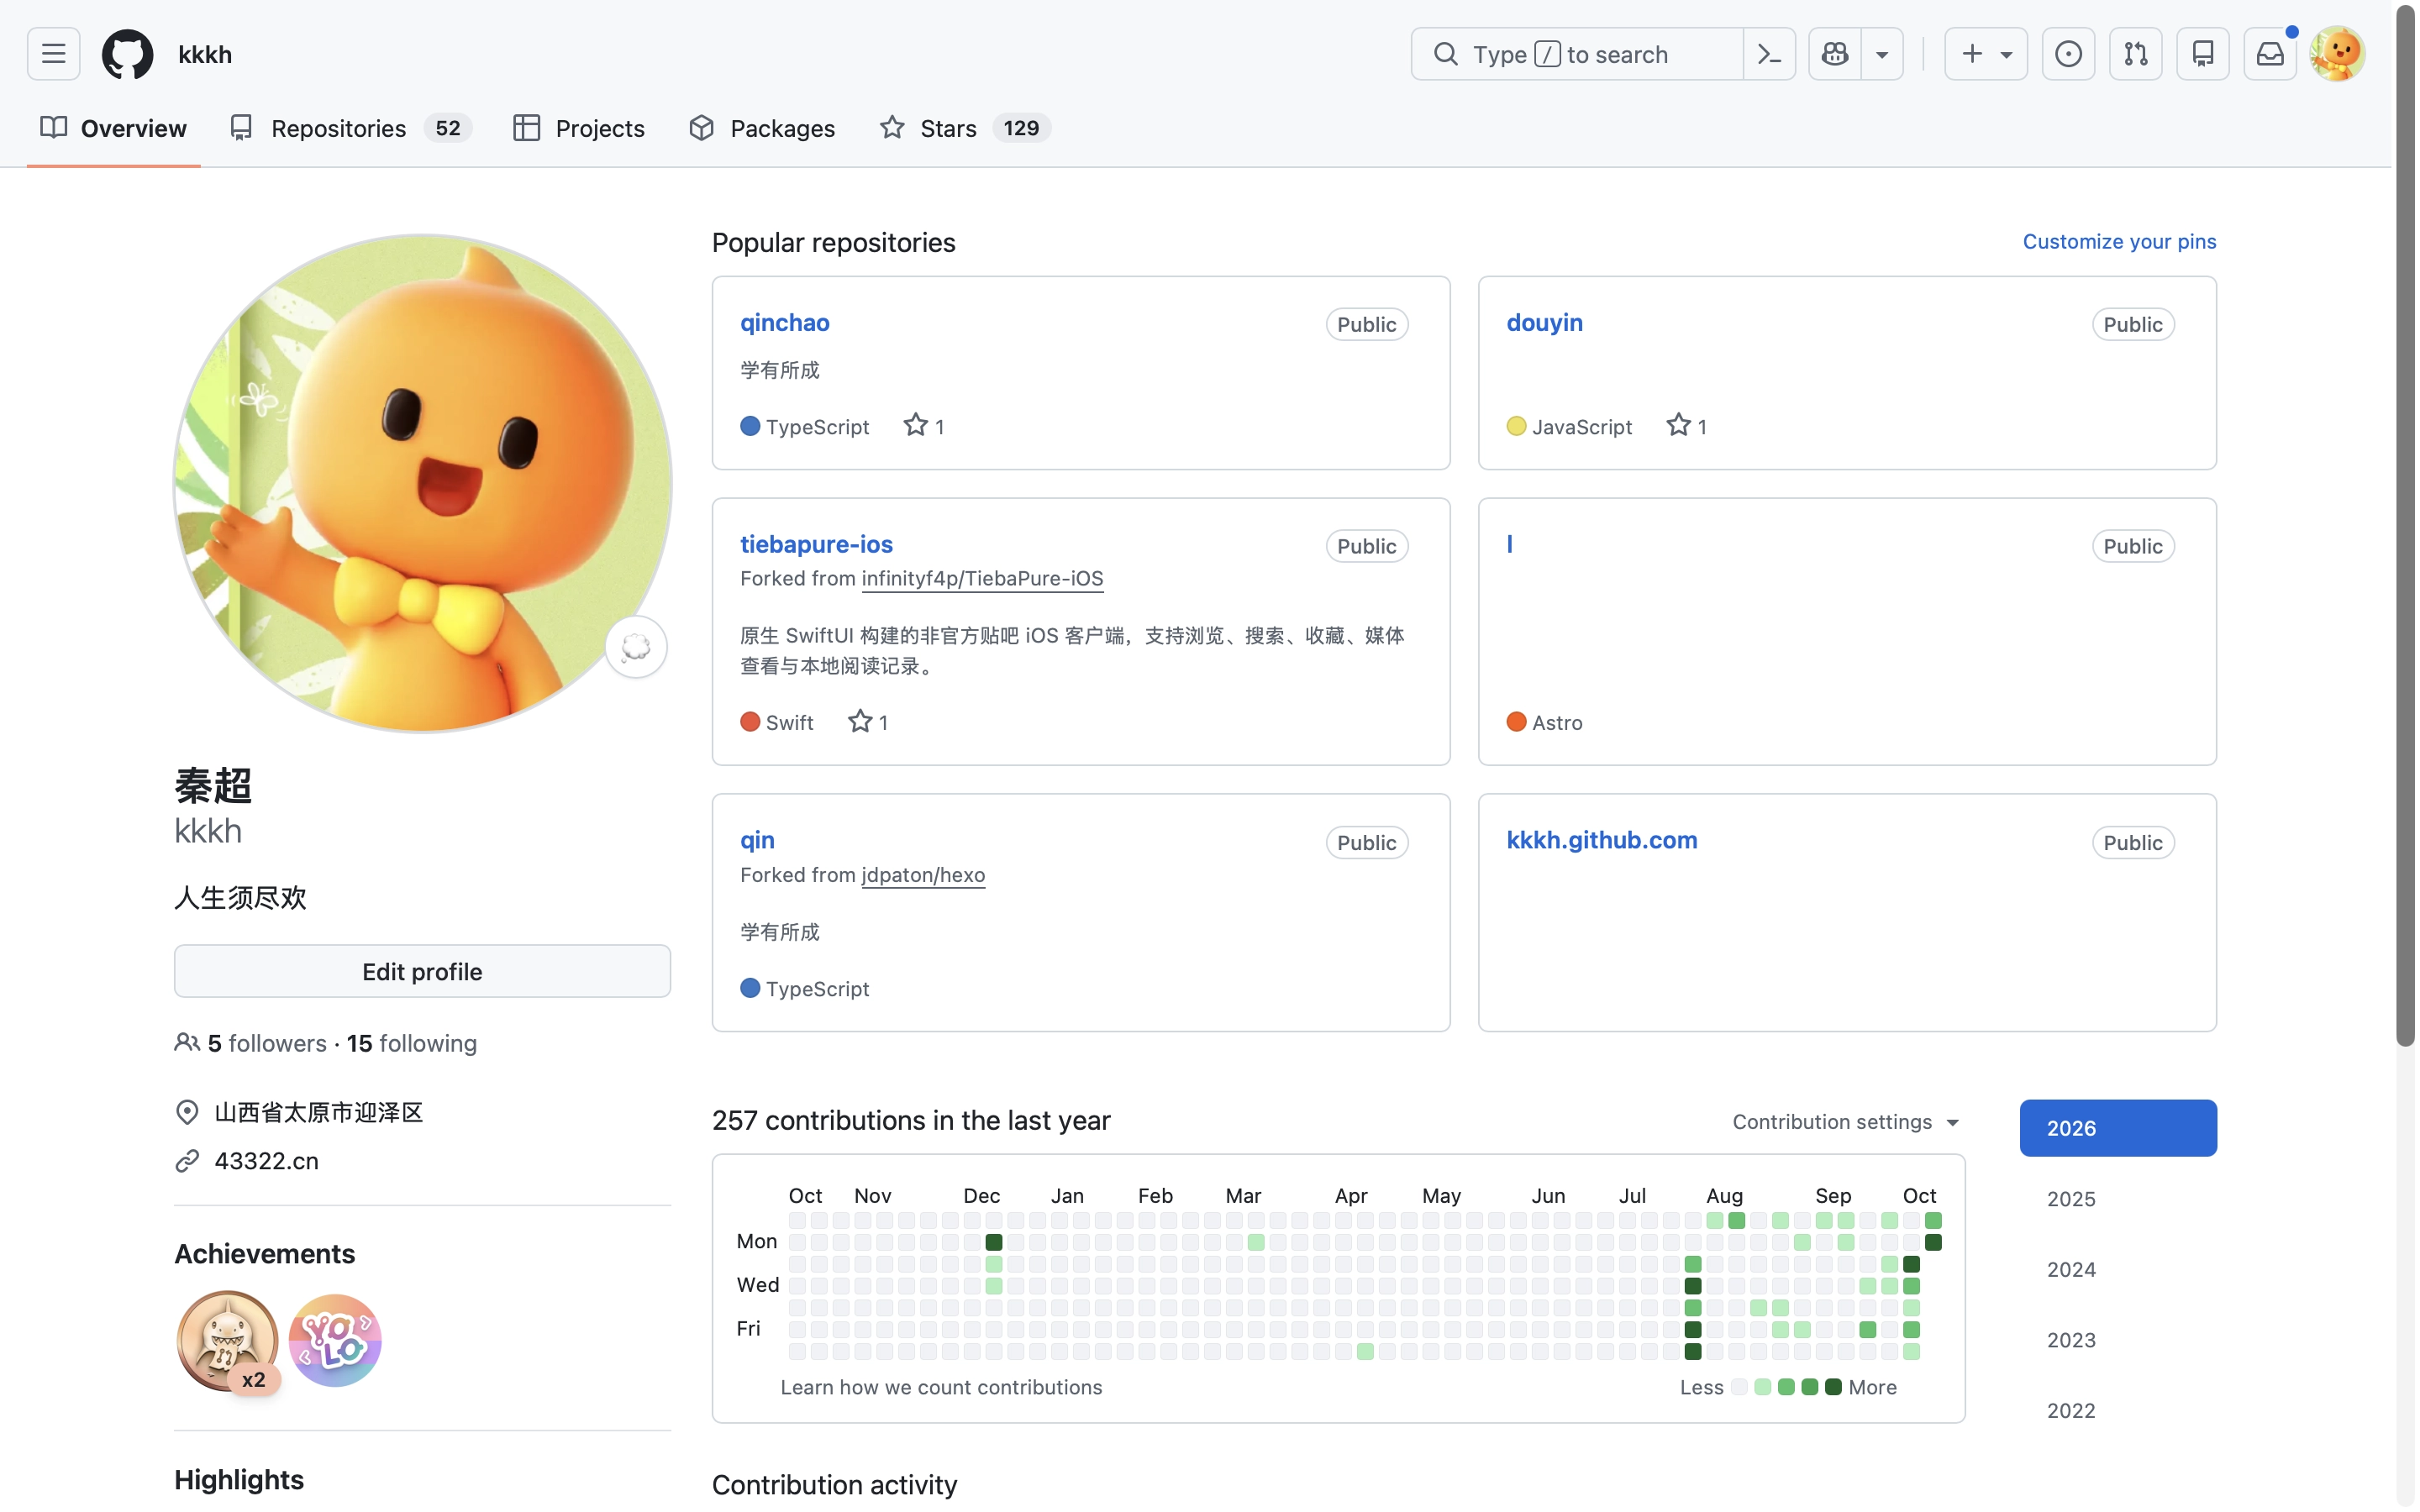
Task: View stargazers of tiebapure-ios repo
Action: (869, 722)
